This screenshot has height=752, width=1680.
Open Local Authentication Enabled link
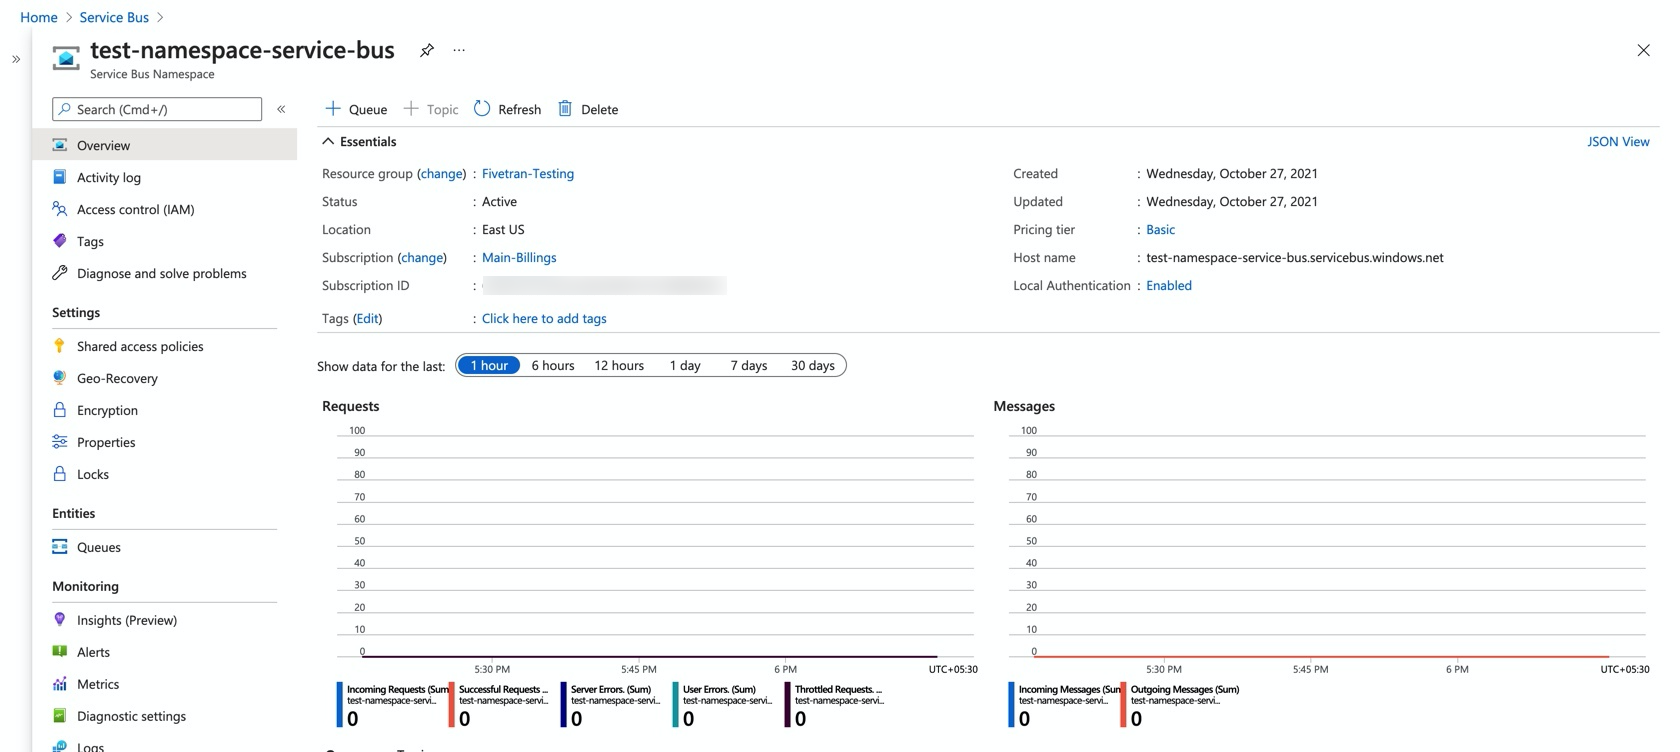(1169, 286)
